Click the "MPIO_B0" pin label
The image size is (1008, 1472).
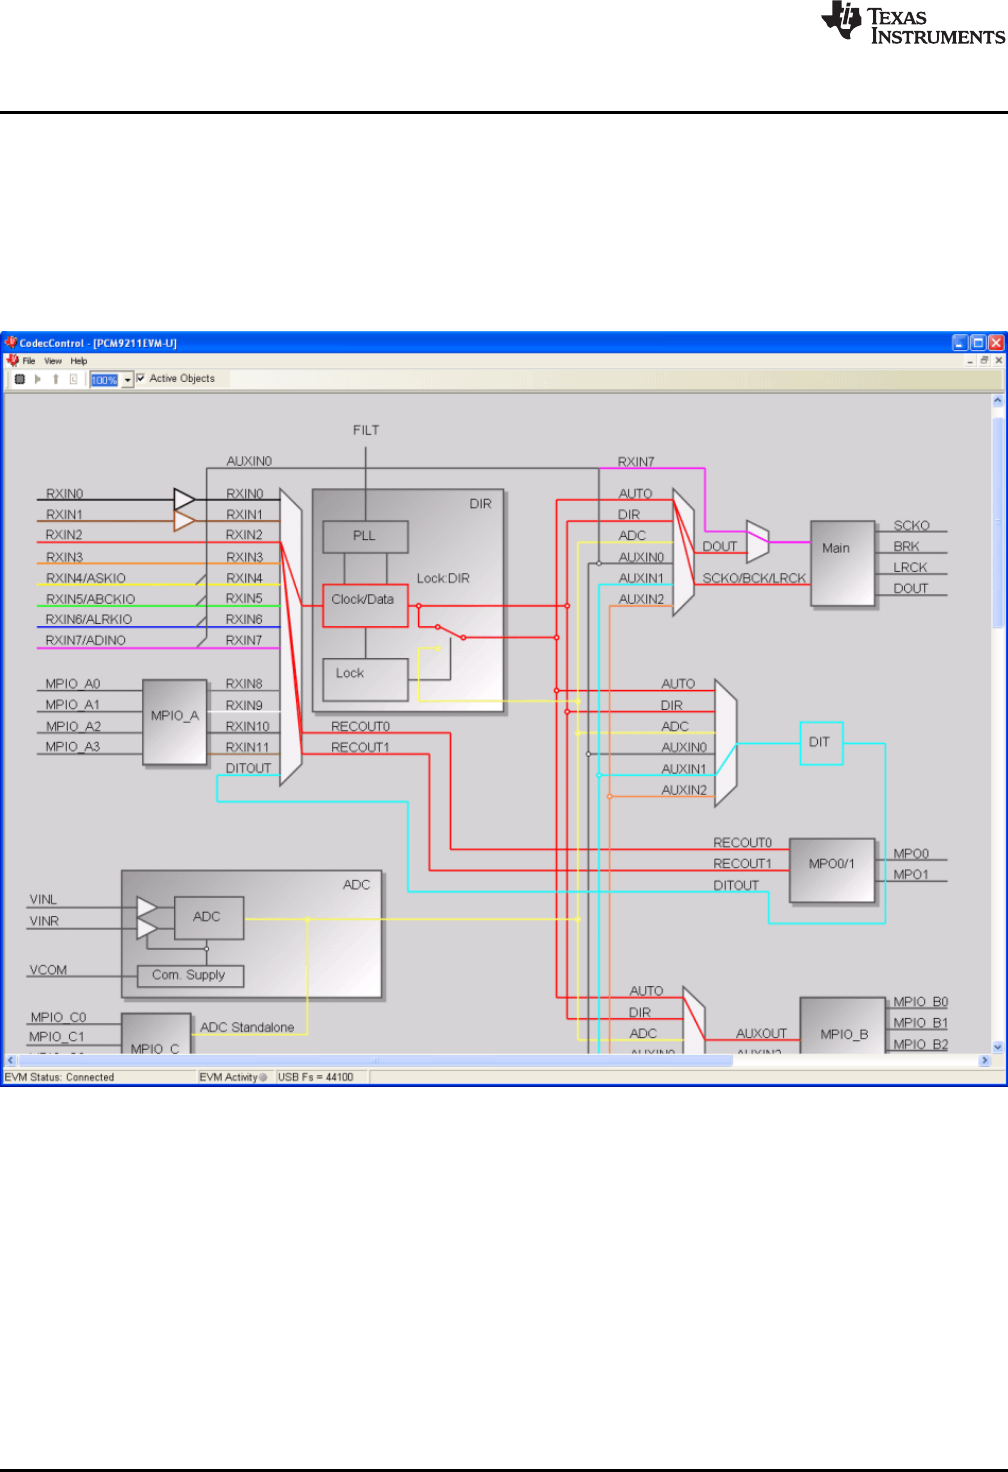pyautogui.click(x=920, y=1001)
